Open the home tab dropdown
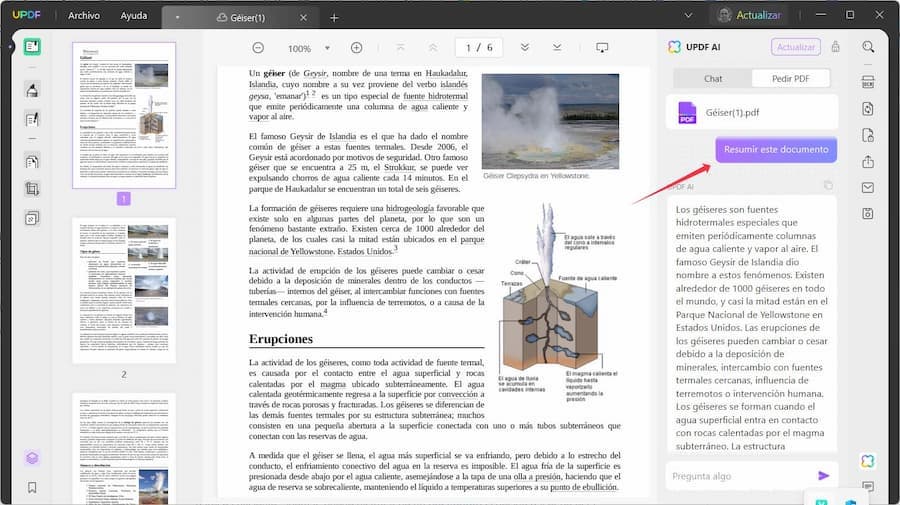Image resolution: width=900 pixels, height=505 pixels. pos(177,18)
